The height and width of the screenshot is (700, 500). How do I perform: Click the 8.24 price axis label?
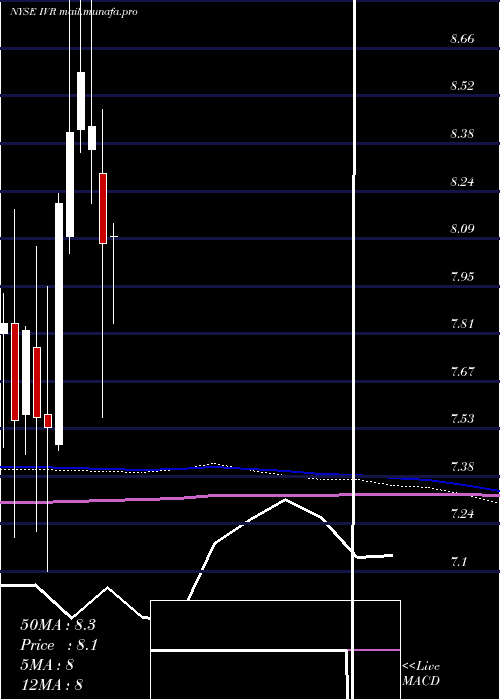click(x=462, y=182)
